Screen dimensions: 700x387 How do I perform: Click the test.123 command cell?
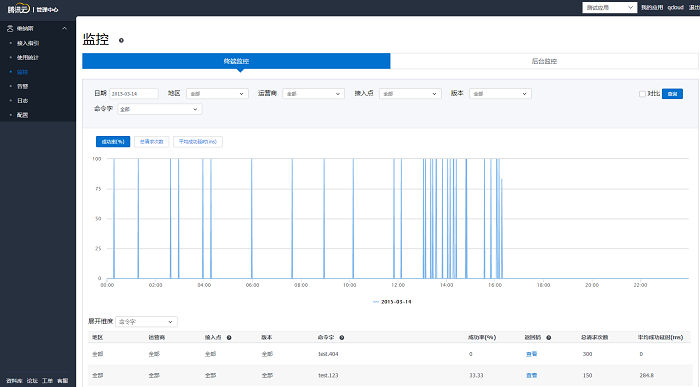328,375
